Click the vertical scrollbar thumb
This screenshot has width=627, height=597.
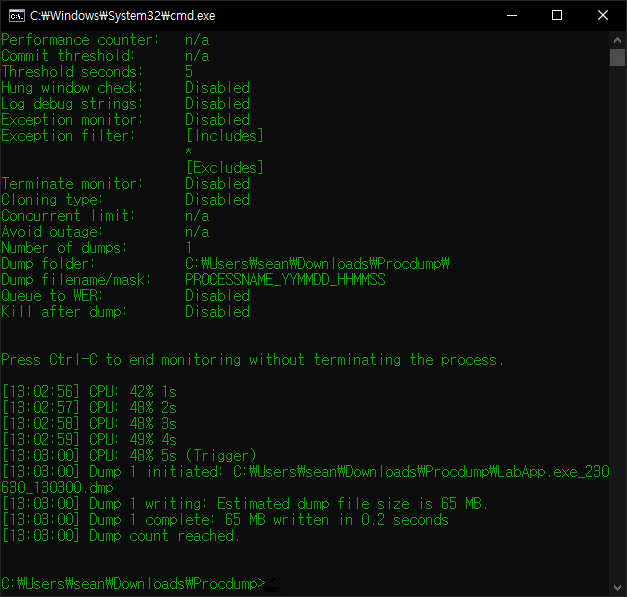tap(617, 57)
